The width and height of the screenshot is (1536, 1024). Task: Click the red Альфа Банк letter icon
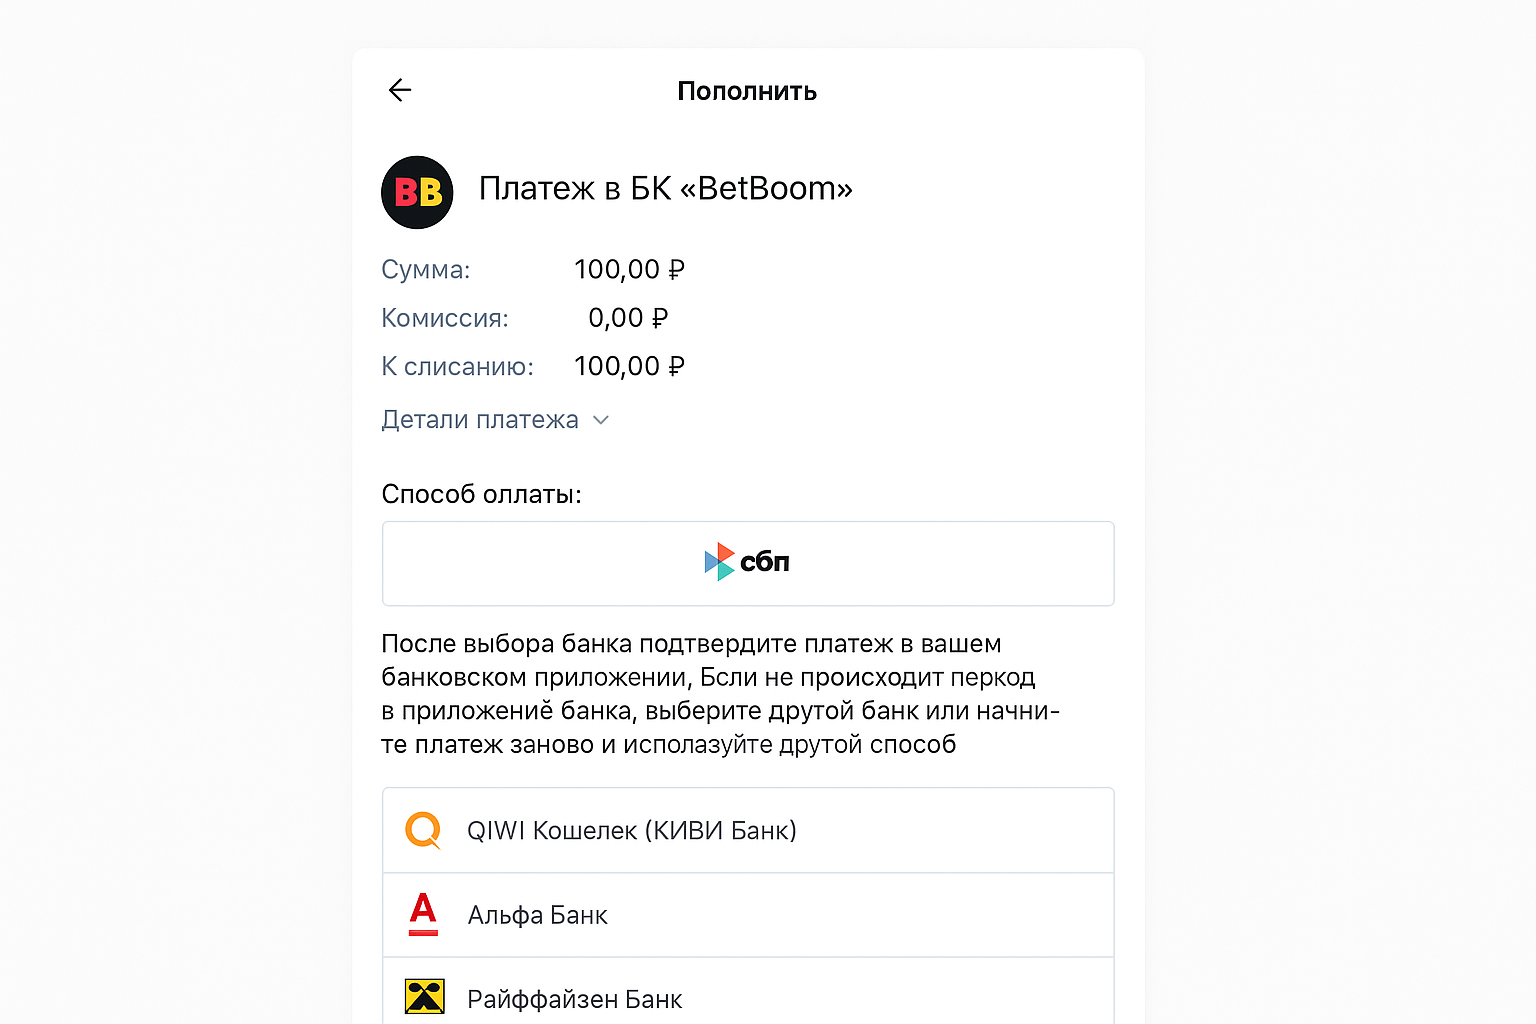[x=424, y=914]
